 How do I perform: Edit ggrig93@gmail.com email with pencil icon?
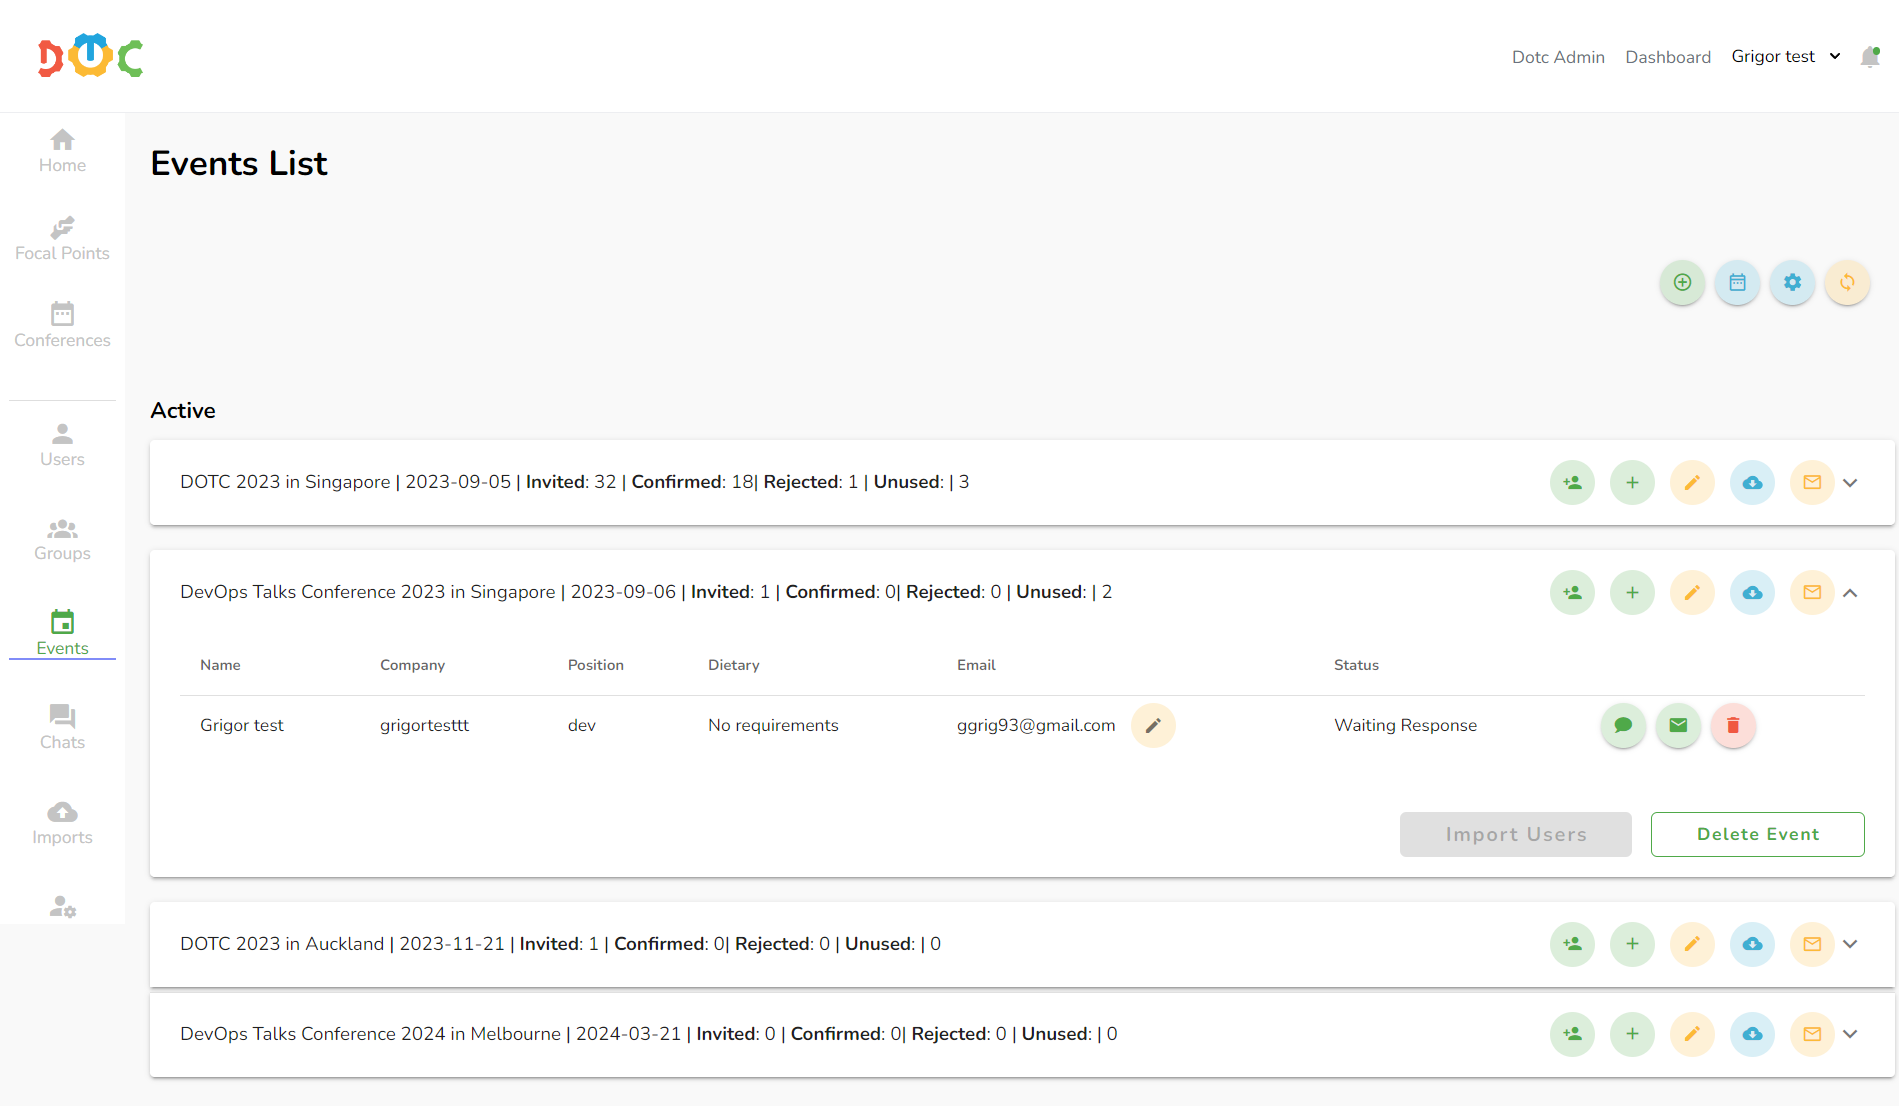click(x=1153, y=726)
